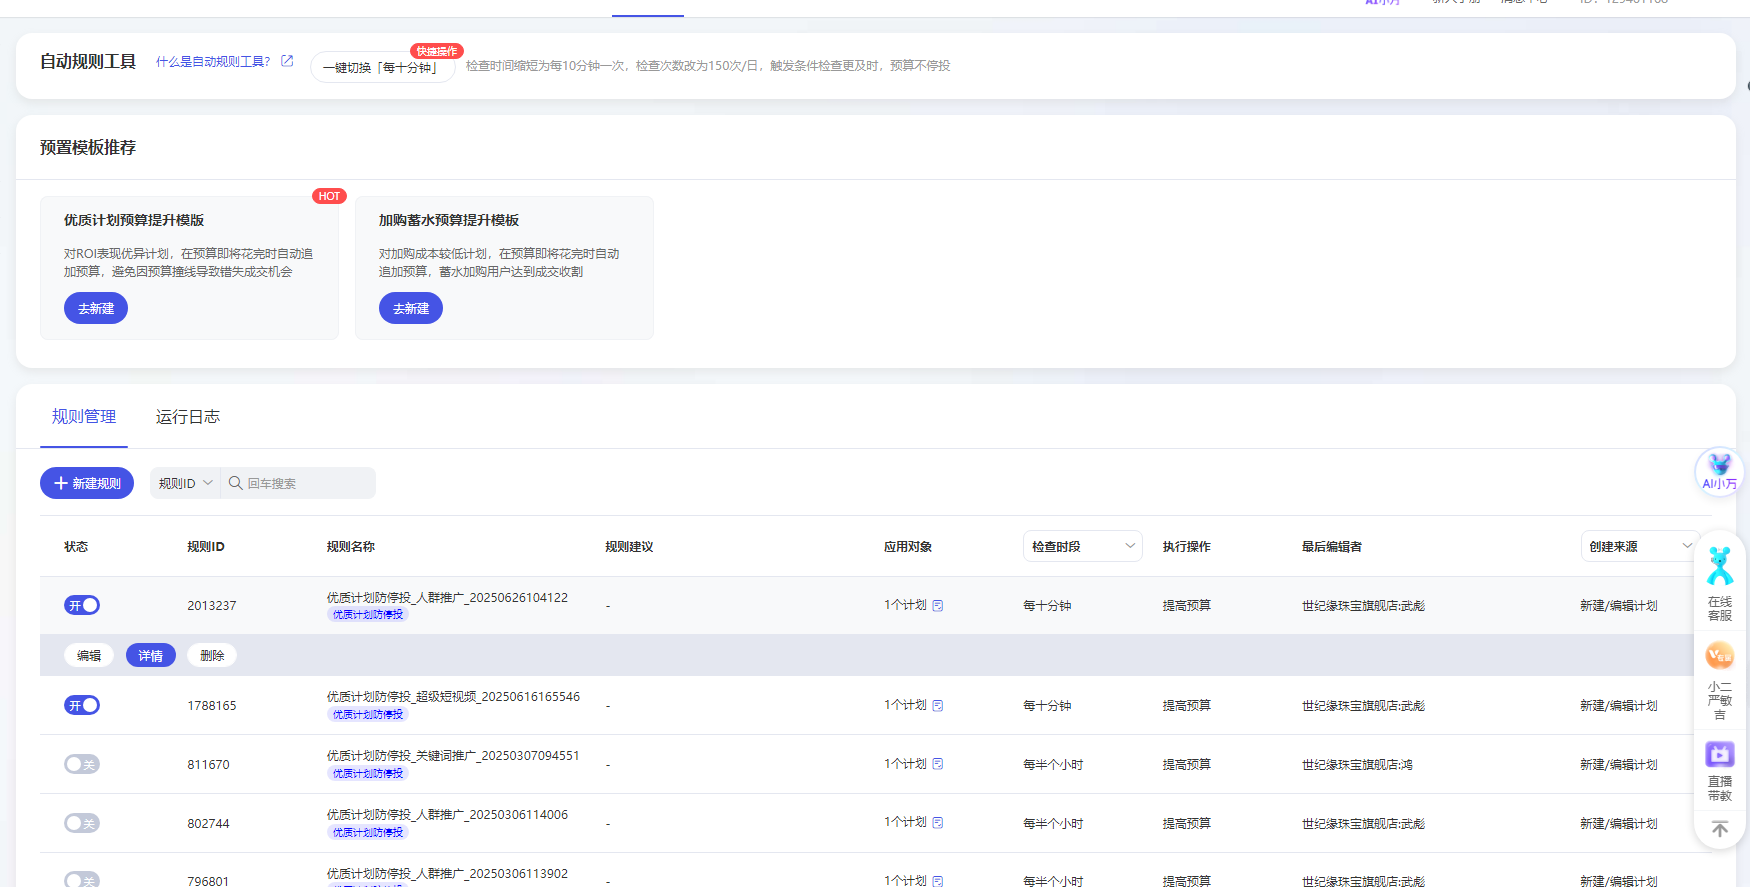Turn off toggle for rule 2013237
Image resolution: width=1750 pixels, height=887 pixels.
click(x=82, y=605)
